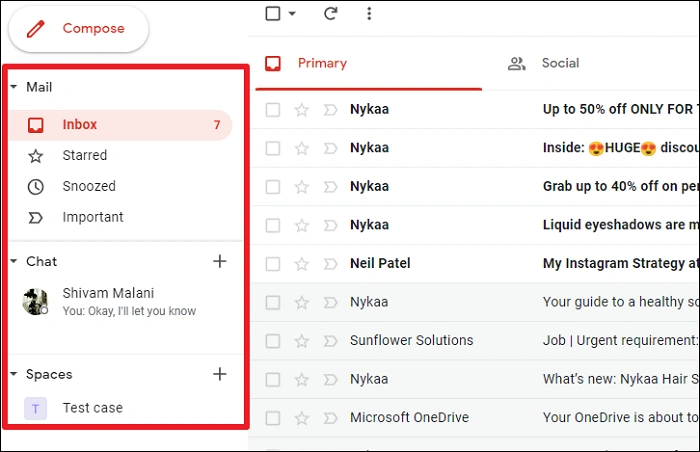This screenshot has height=452, width=700.
Task: Select the Sunflower Solutions email checkbox
Action: [273, 341]
